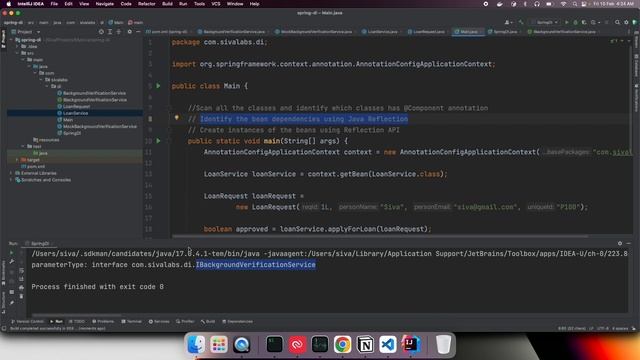Image resolution: width=640 pixels, height=360 pixels.
Task: Open Run panel settings gear
Action: point(620,243)
